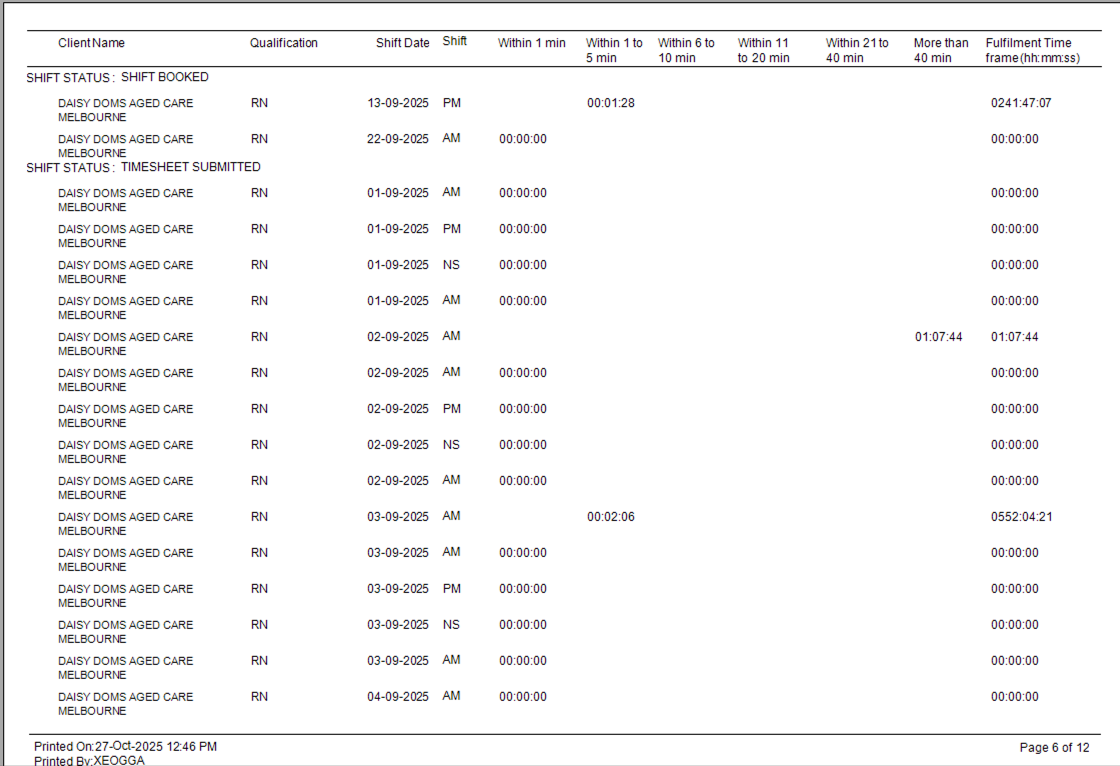Click the 00:02:06 time value
This screenshot has height=766, width=1120.
click(x=610, y=517)
